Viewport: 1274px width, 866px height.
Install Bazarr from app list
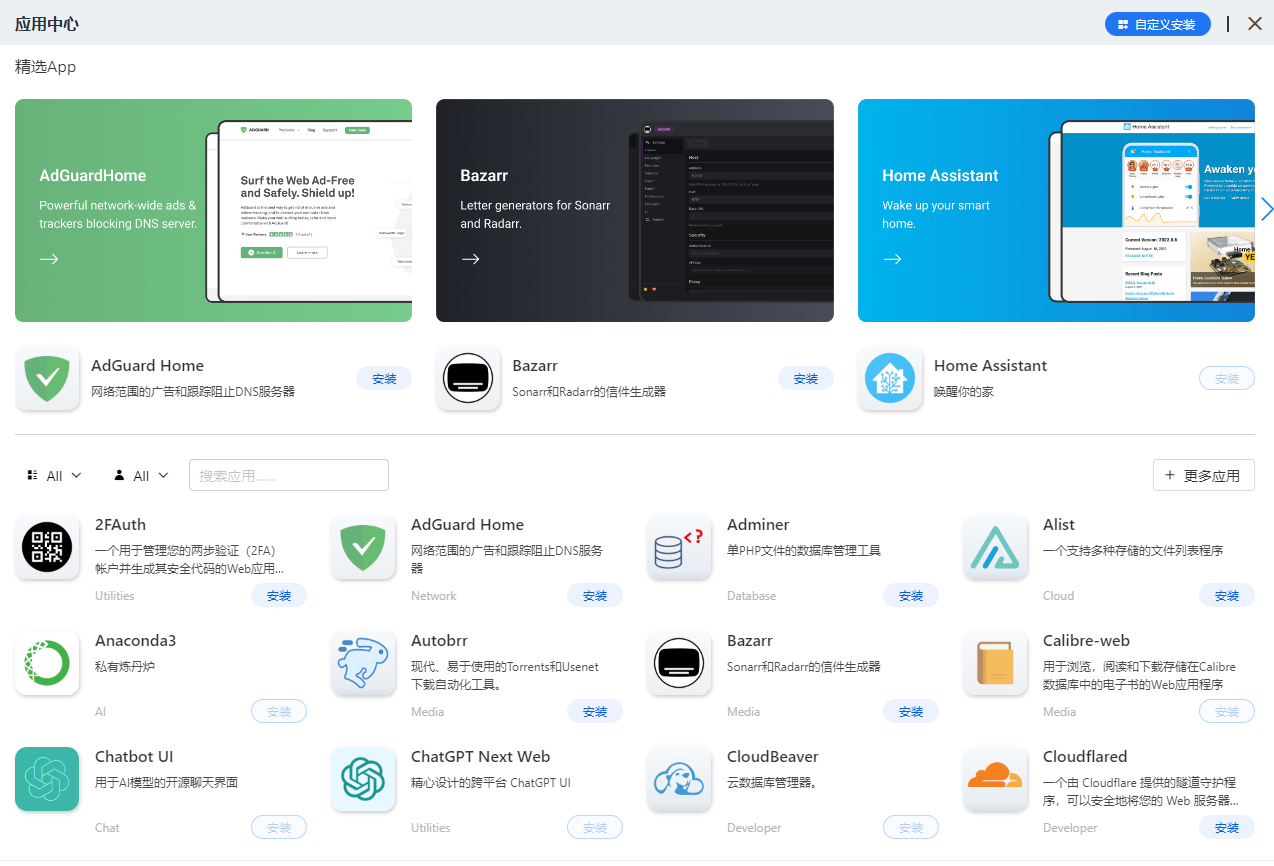point(911,711)
